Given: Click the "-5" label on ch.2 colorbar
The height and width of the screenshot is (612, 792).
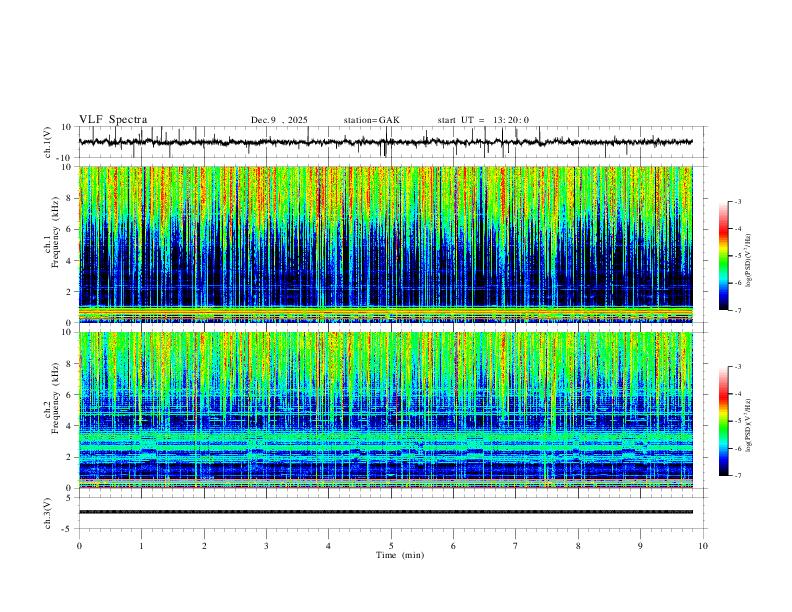Looking at the screenshot, I should [737, 421].
